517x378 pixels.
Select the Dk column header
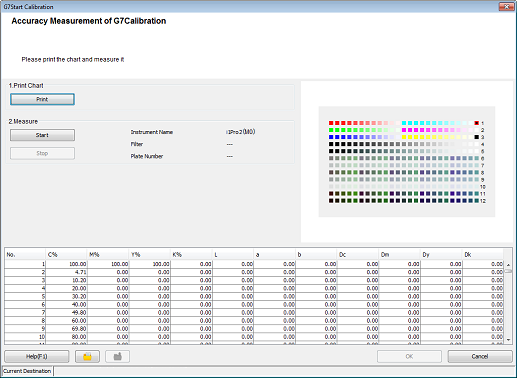483,254
